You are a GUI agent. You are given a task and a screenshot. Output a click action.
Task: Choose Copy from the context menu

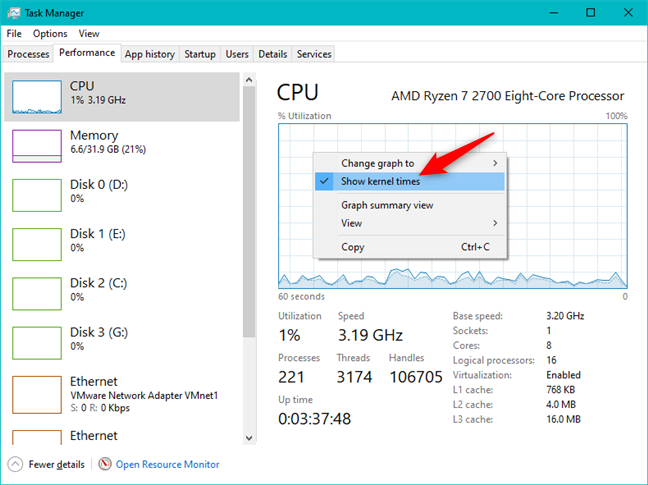click(410, 247)
